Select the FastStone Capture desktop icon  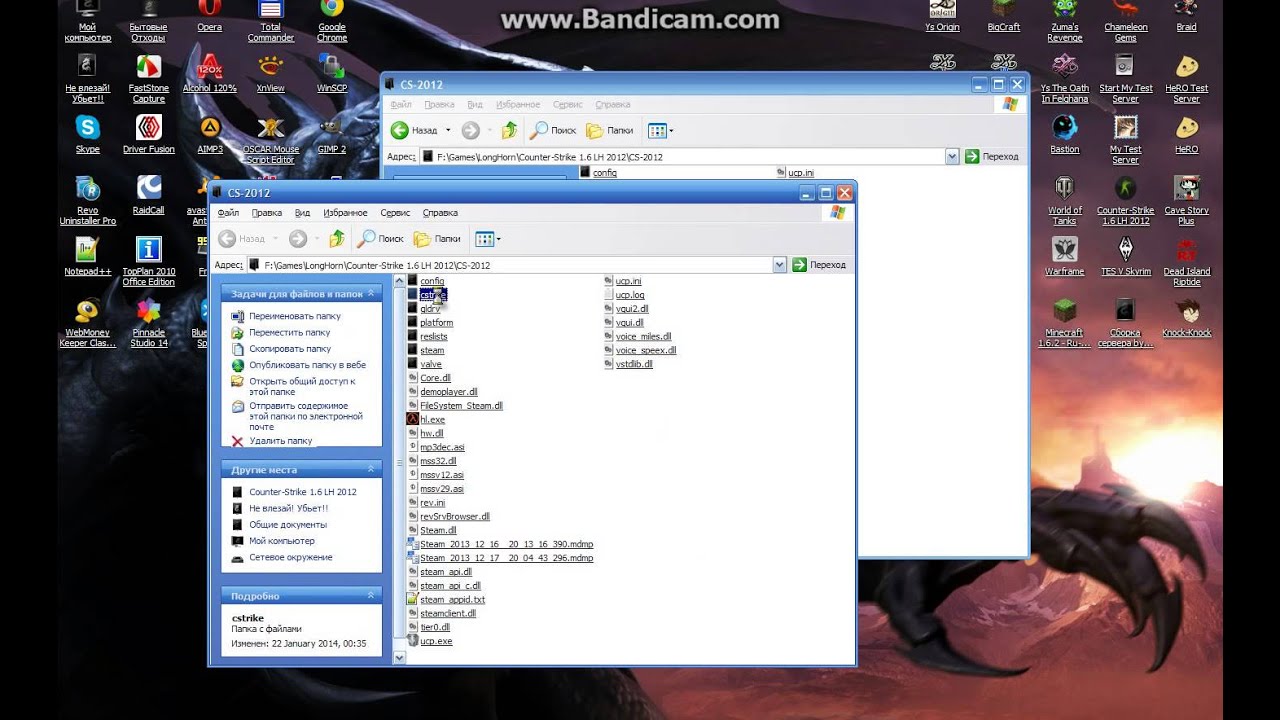[x=148, y=78]
